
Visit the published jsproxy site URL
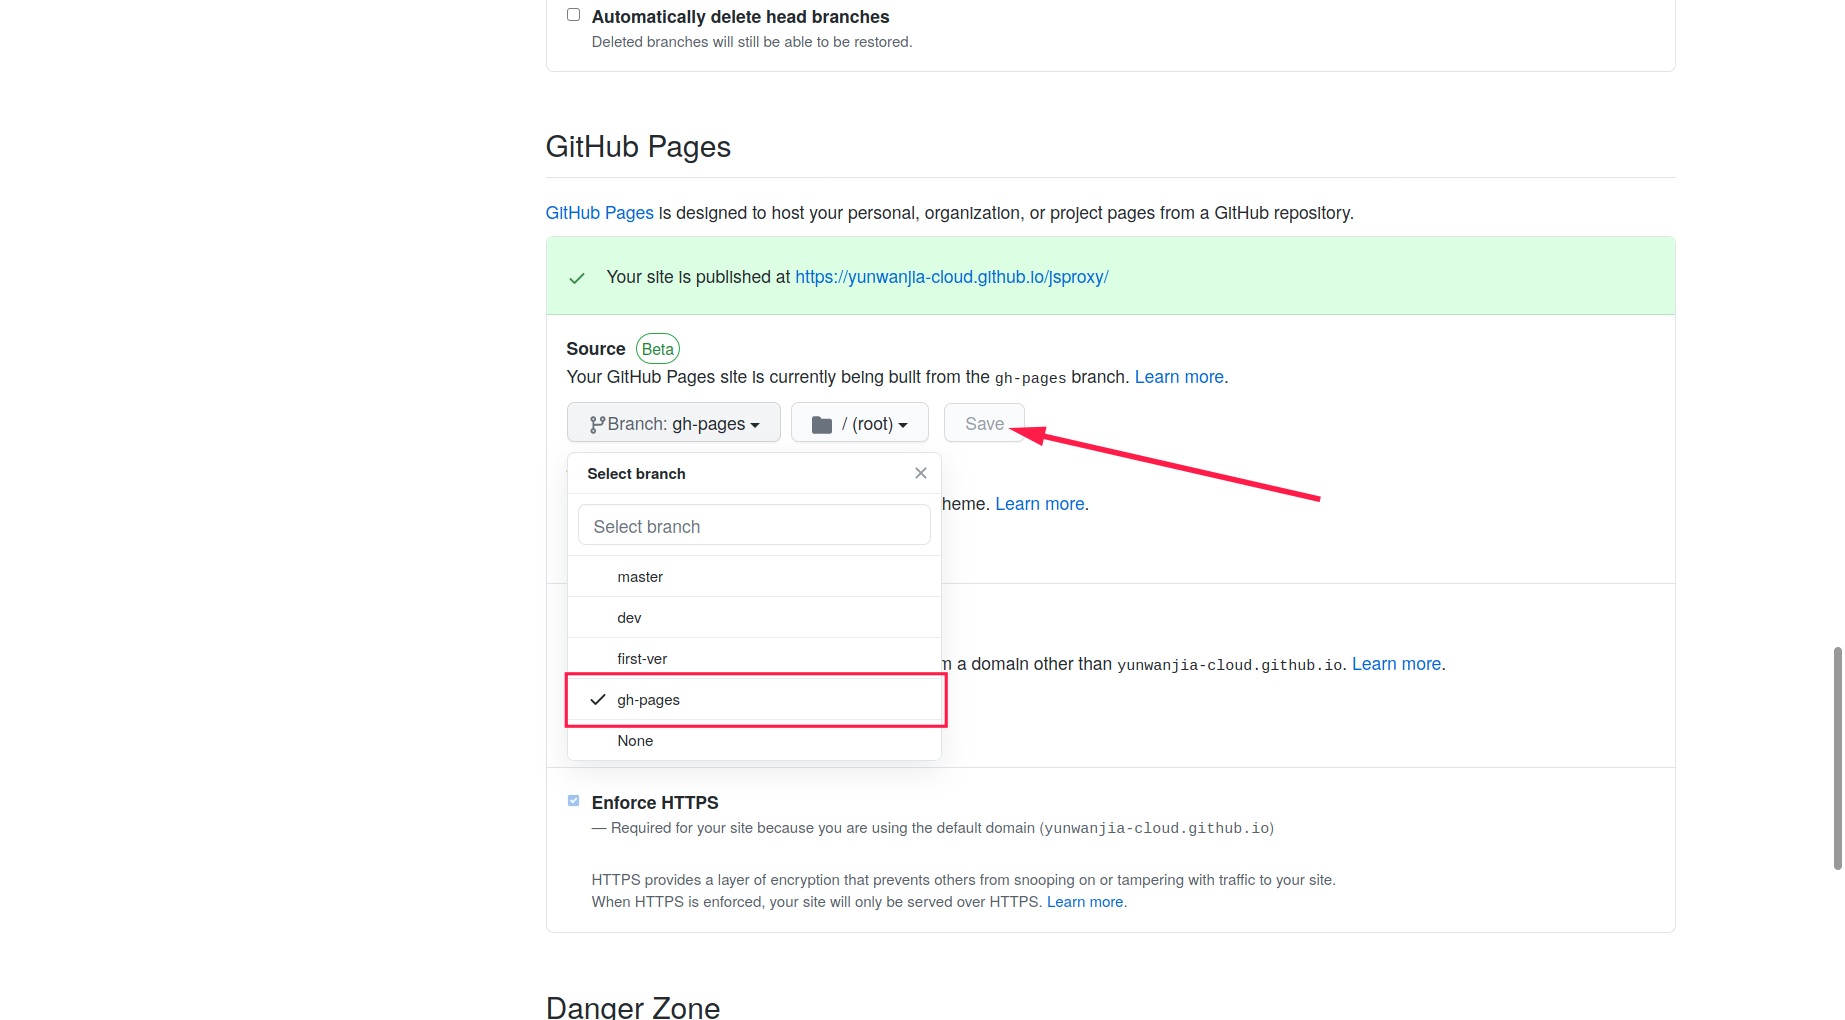pos(951,276)
